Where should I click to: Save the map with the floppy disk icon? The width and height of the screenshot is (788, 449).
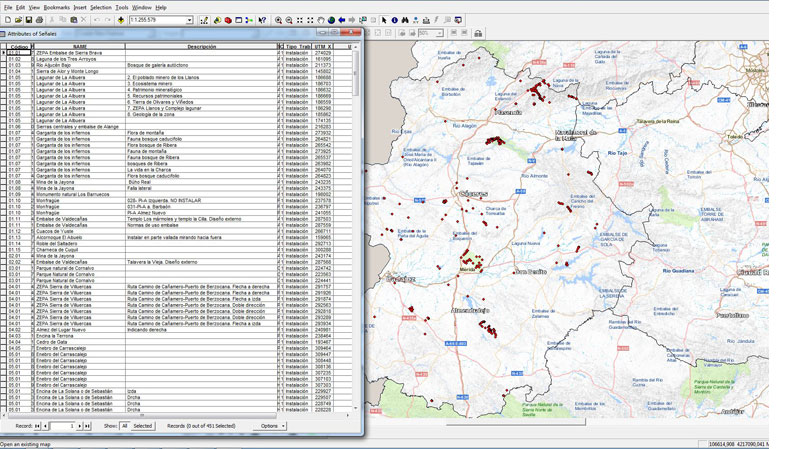(x=28, y=20)
